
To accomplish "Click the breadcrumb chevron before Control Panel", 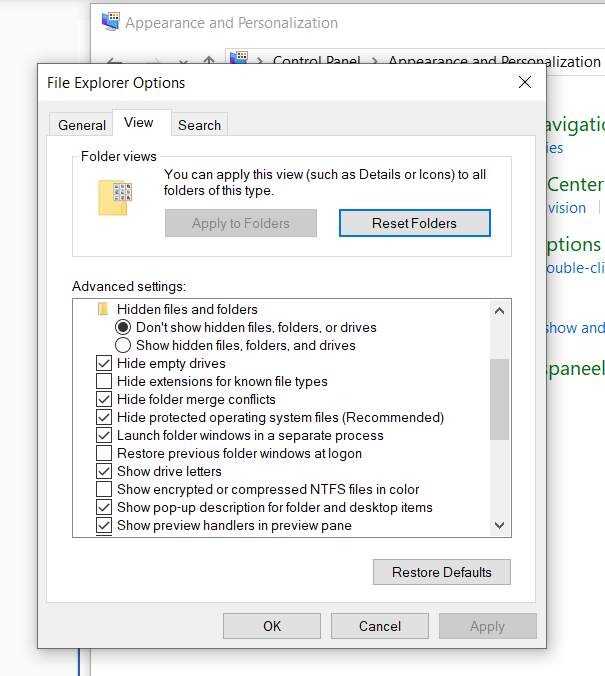I will (x=260, y=61).
